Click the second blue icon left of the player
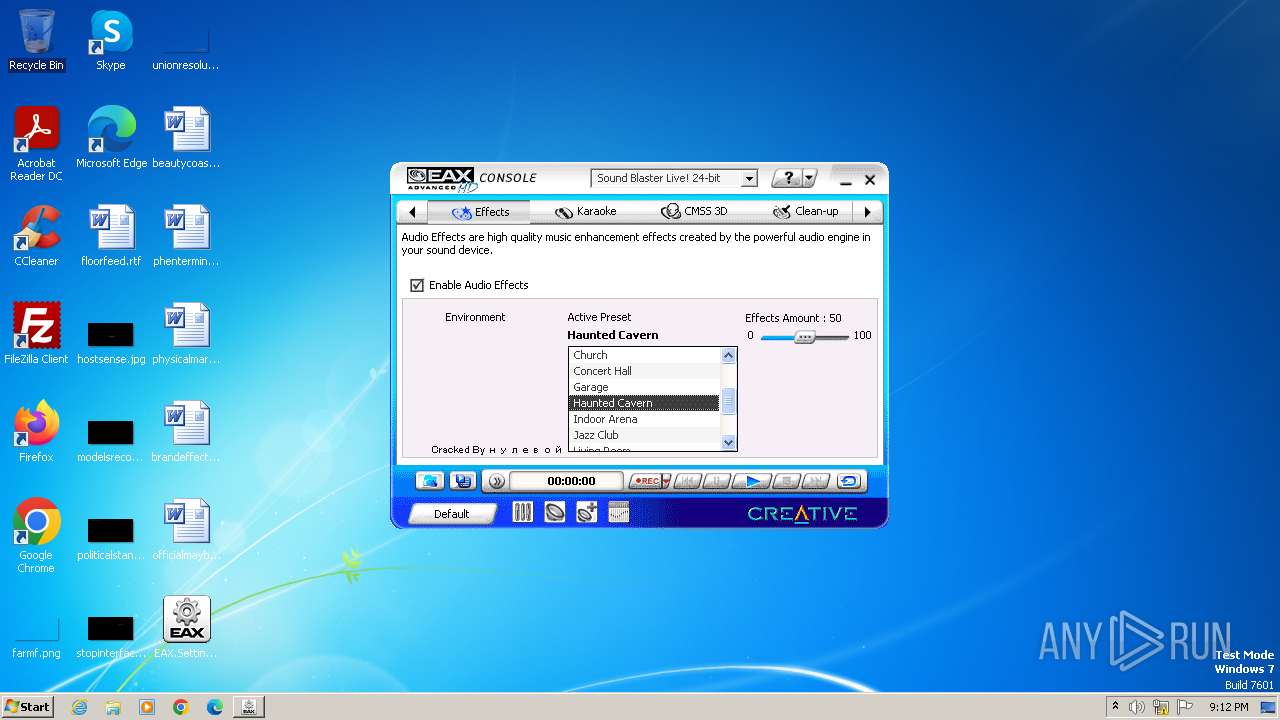 (x=462, y=481)
